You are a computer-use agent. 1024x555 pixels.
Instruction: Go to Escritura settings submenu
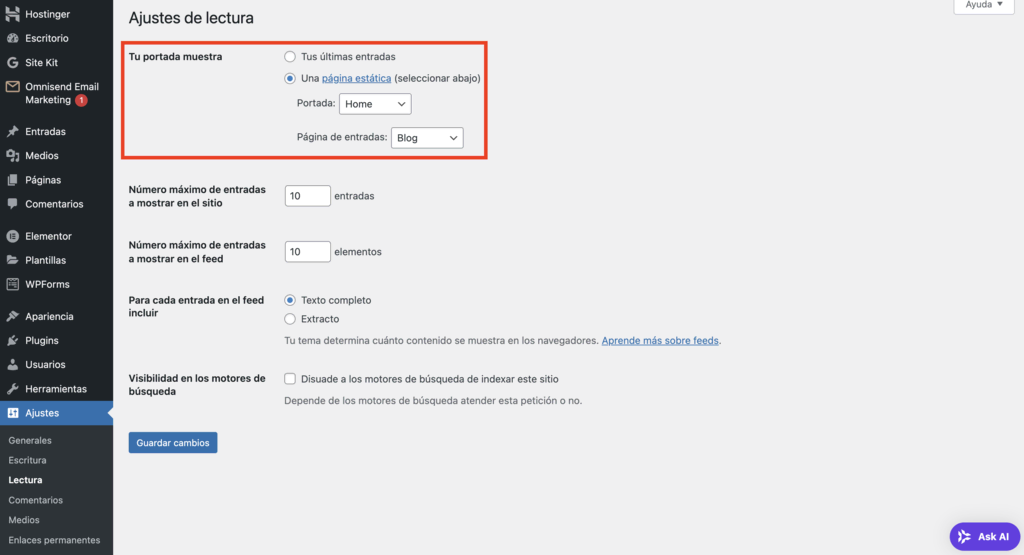(x=27, y=460)
